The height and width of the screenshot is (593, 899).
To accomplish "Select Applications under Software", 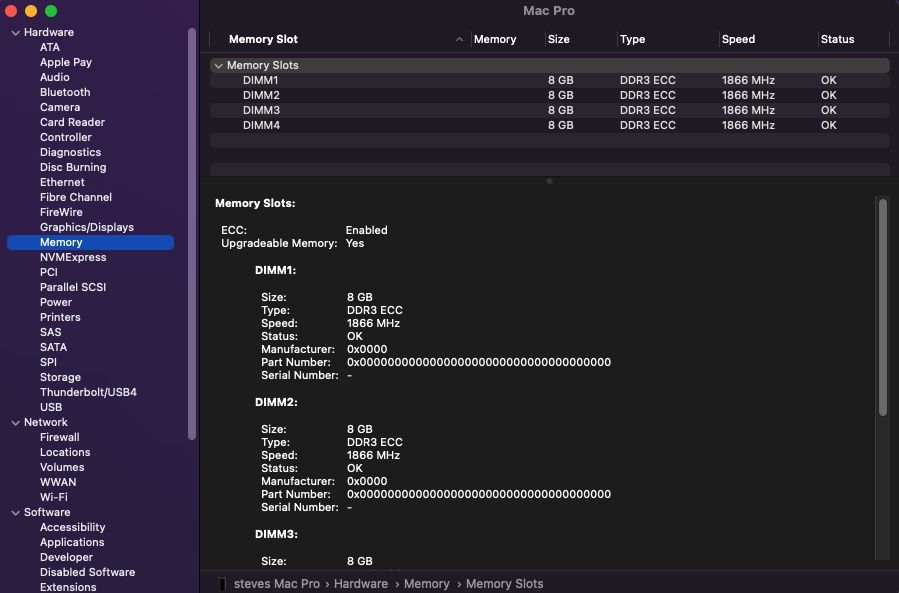I will [x=72, y=542].
